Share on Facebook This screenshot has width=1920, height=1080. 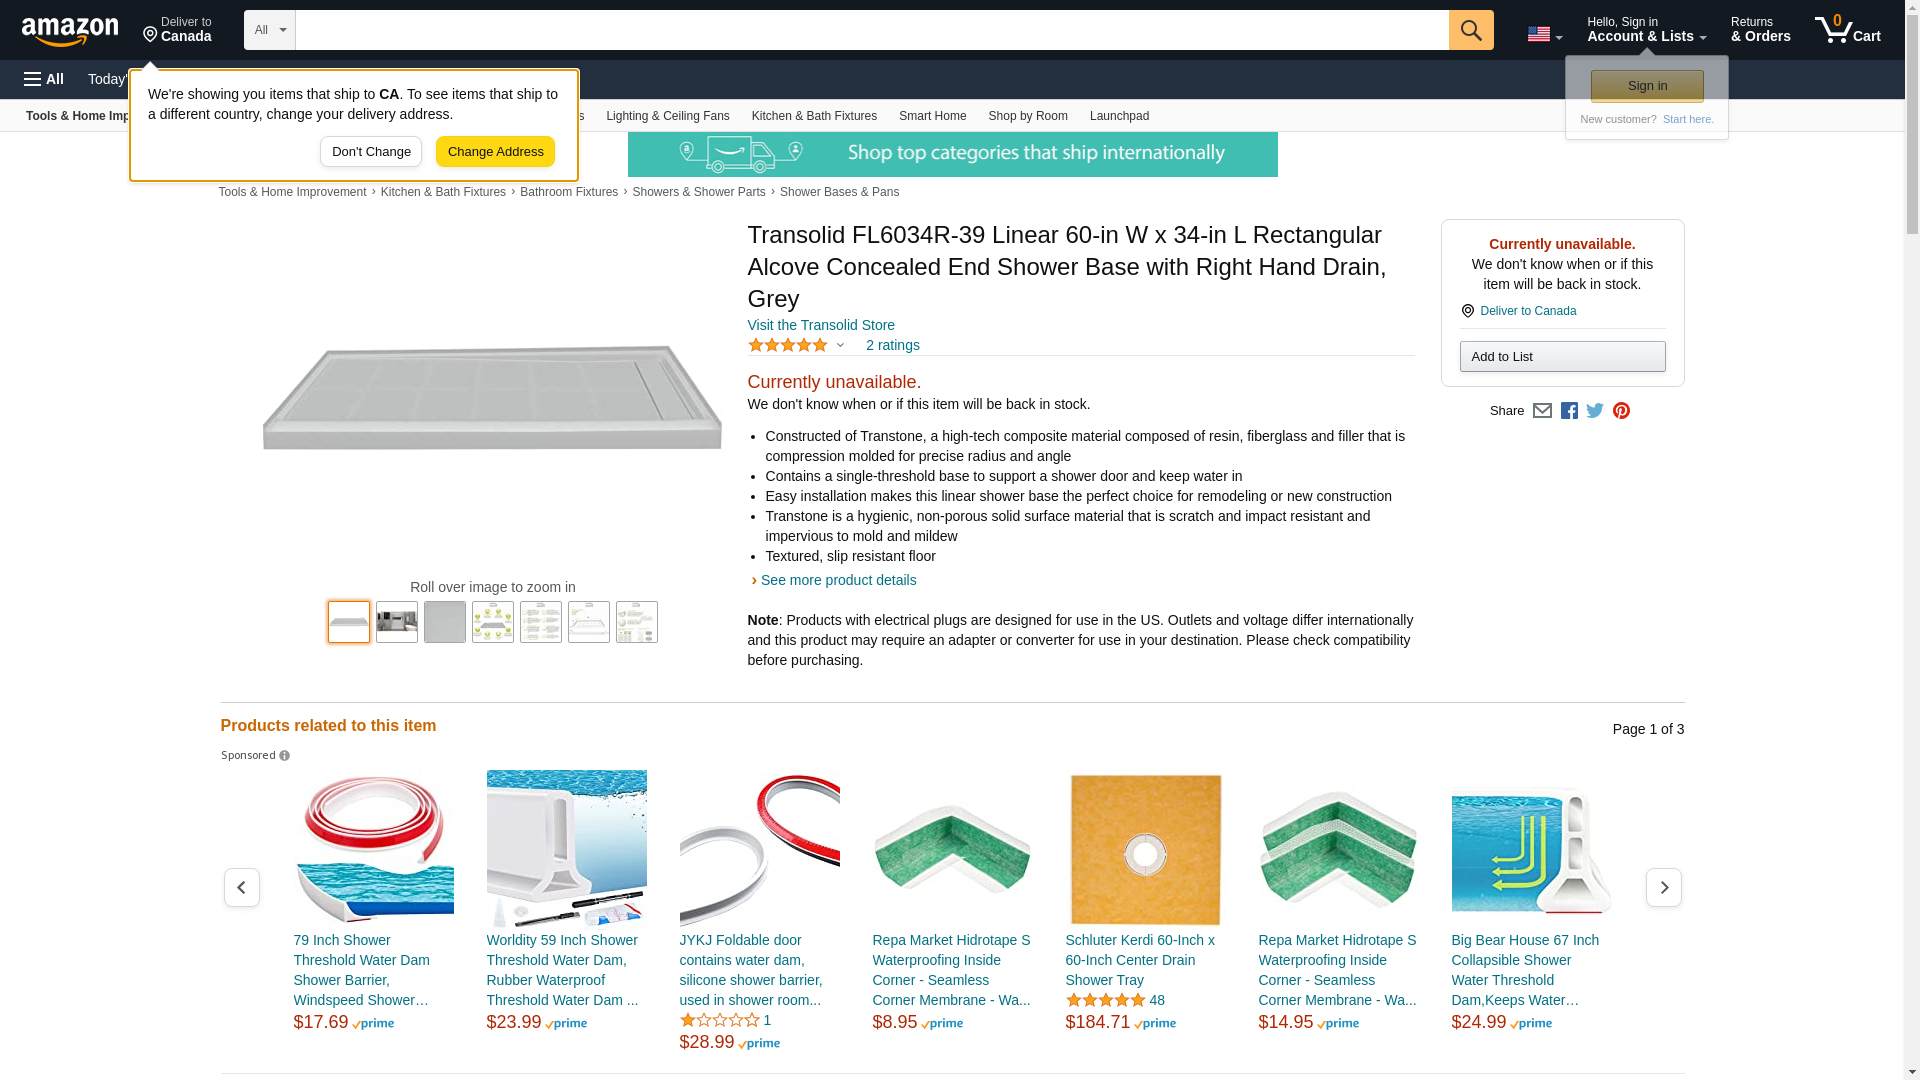[1569, 411]
